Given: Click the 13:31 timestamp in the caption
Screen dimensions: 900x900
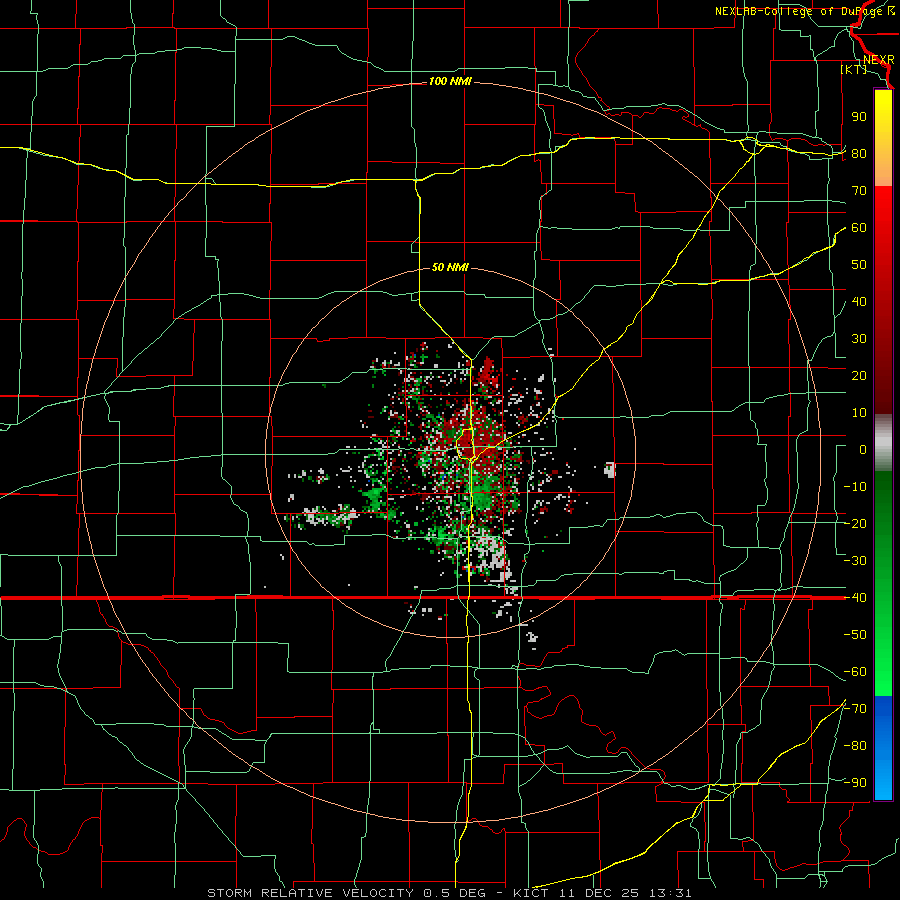Looking at the screenshot, I should [670, 893].
